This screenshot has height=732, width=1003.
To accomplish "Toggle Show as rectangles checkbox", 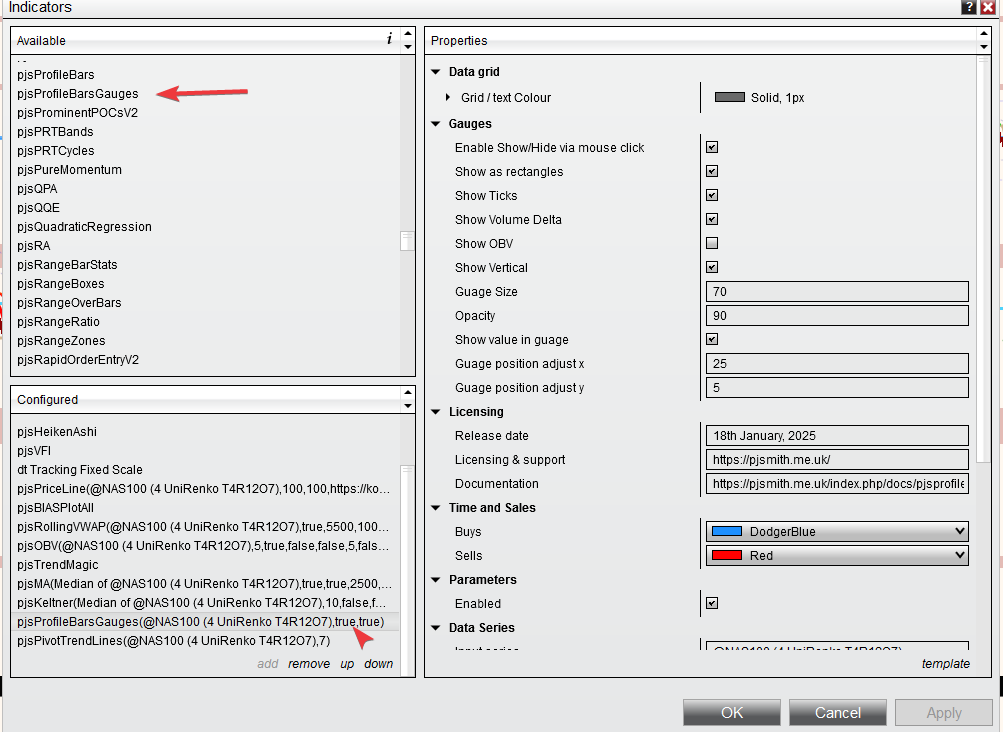I will 712,171.
